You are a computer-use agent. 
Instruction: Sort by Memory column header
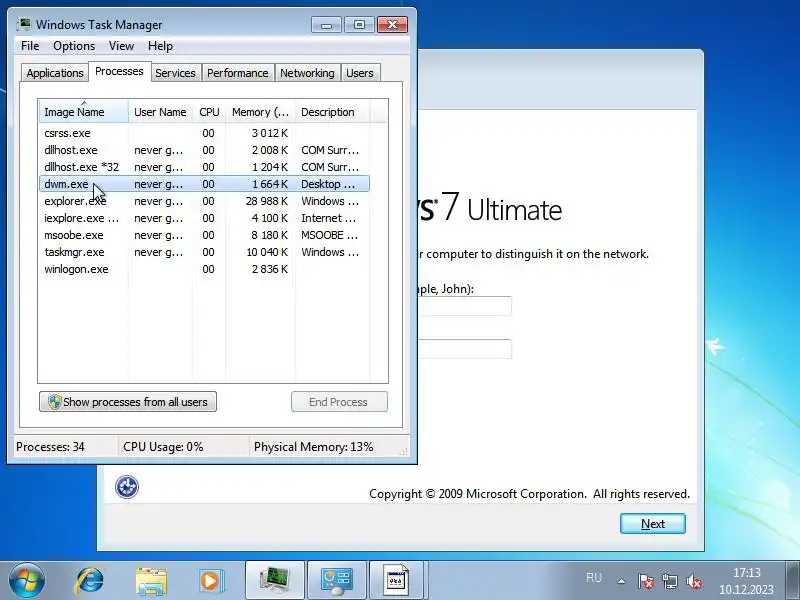(x=260, y=112)
